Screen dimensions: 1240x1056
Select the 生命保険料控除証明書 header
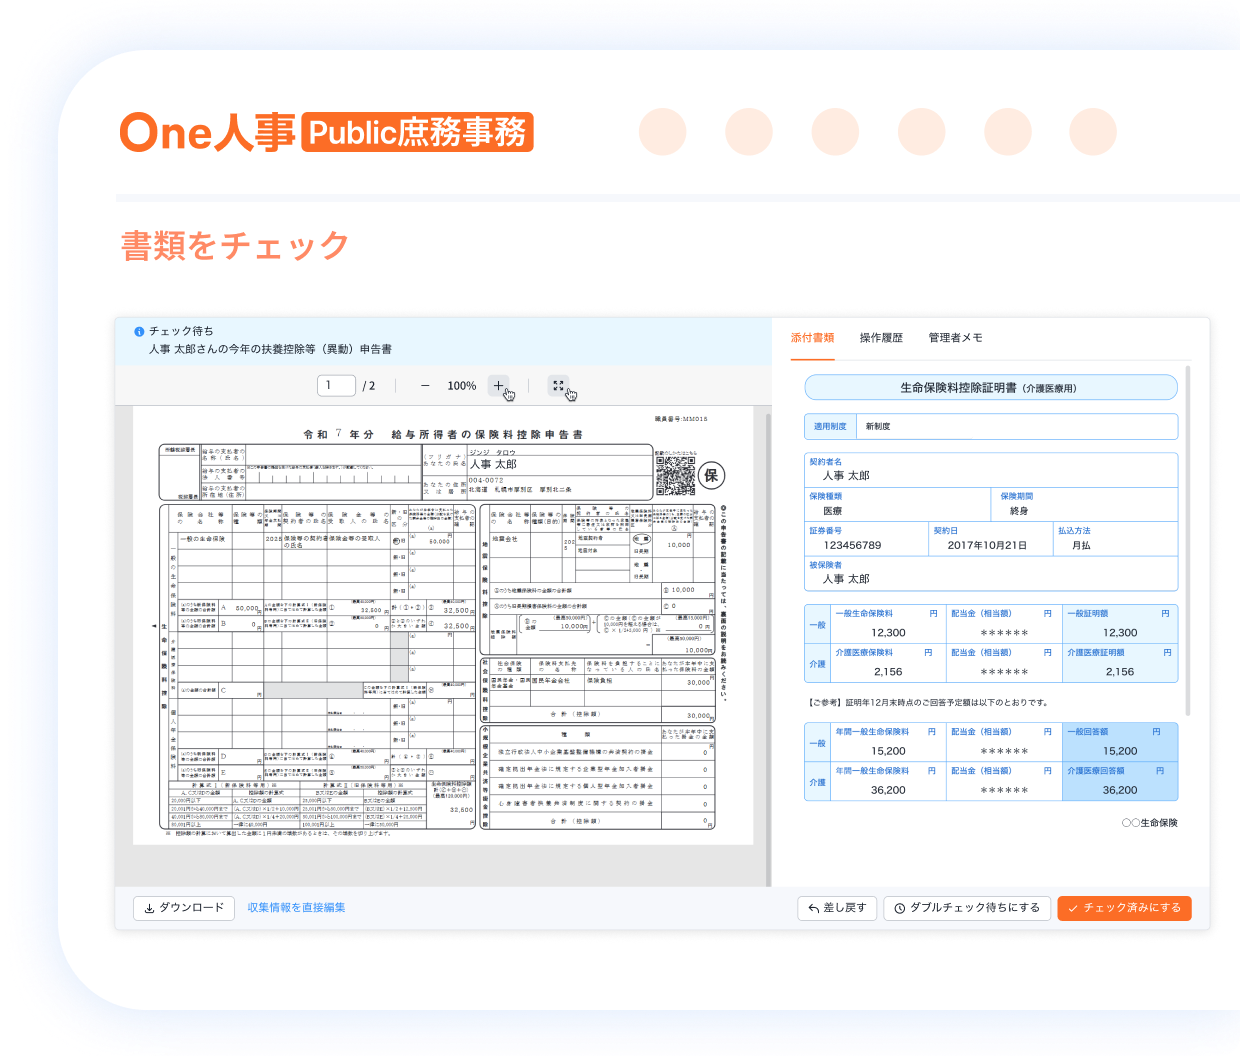coord(991,388)
